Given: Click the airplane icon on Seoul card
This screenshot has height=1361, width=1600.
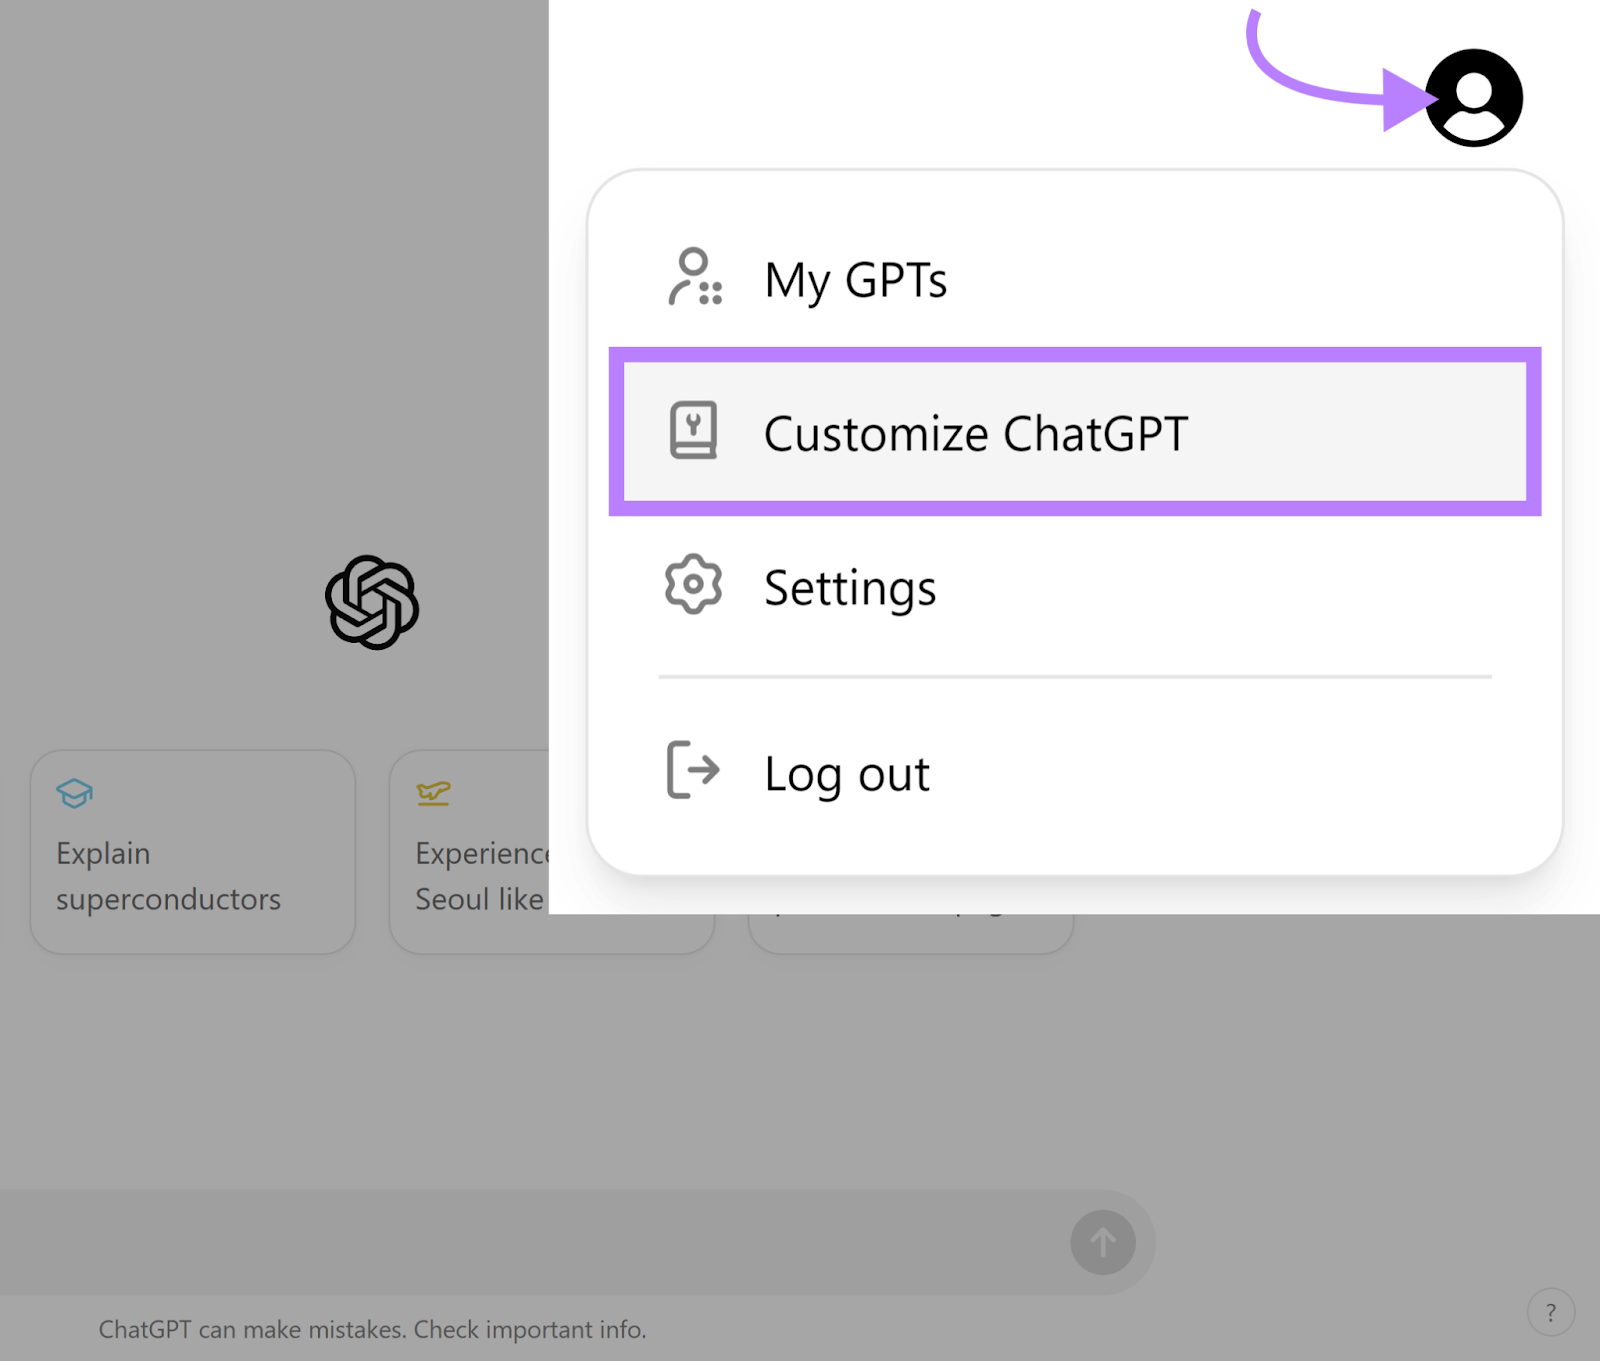Looking at the screenshot, I should 433,793.
